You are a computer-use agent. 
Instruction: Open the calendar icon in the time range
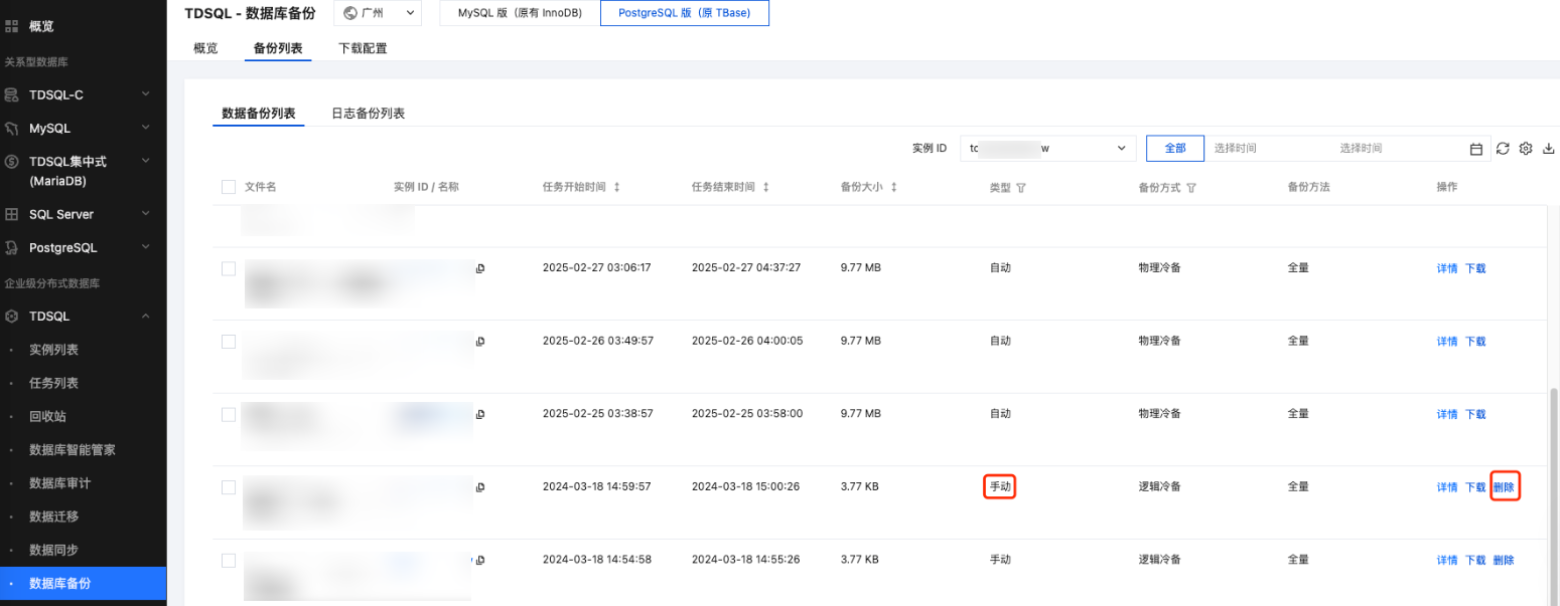1476,149
